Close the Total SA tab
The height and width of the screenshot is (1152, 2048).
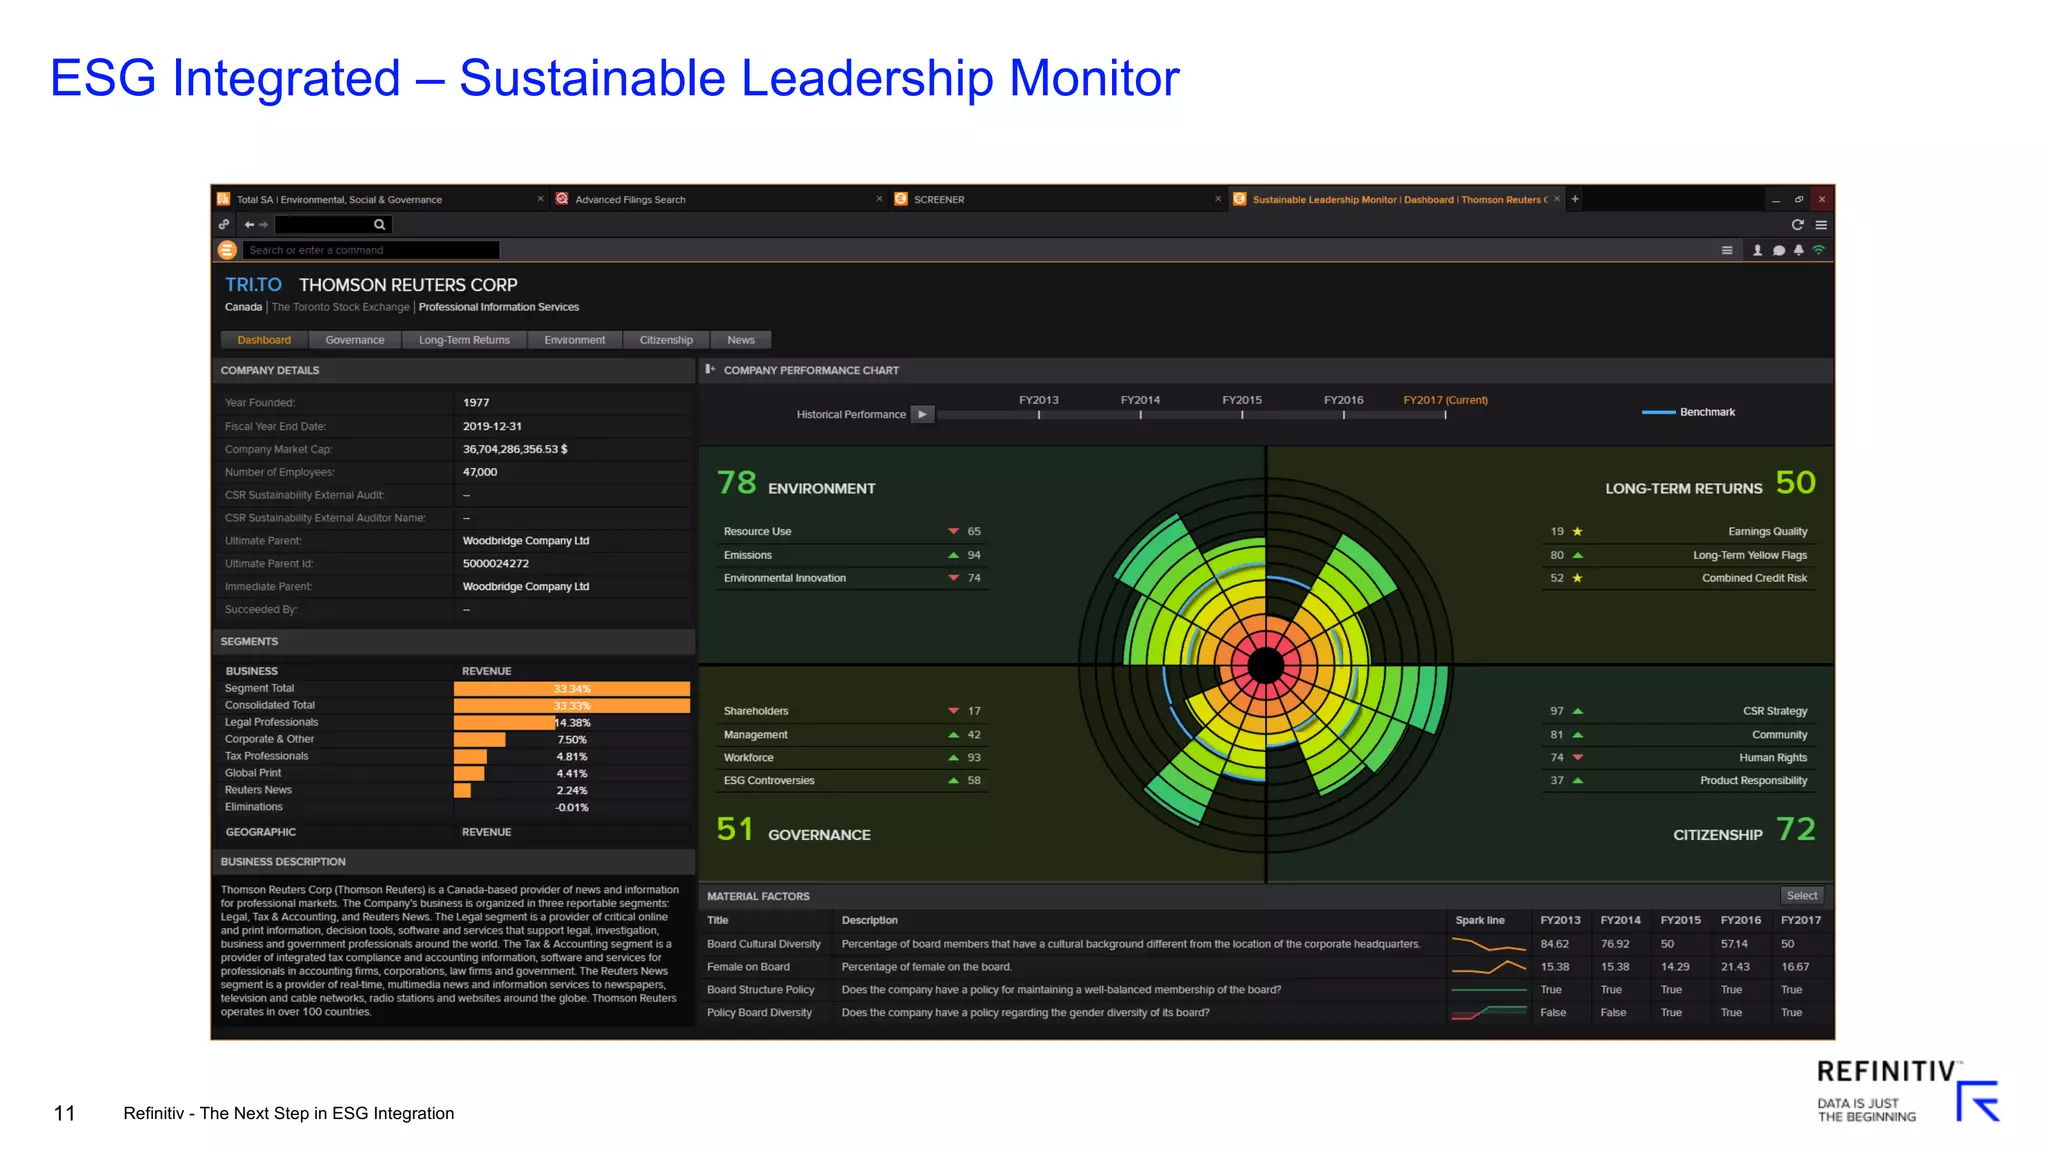(x=540, y=199)
